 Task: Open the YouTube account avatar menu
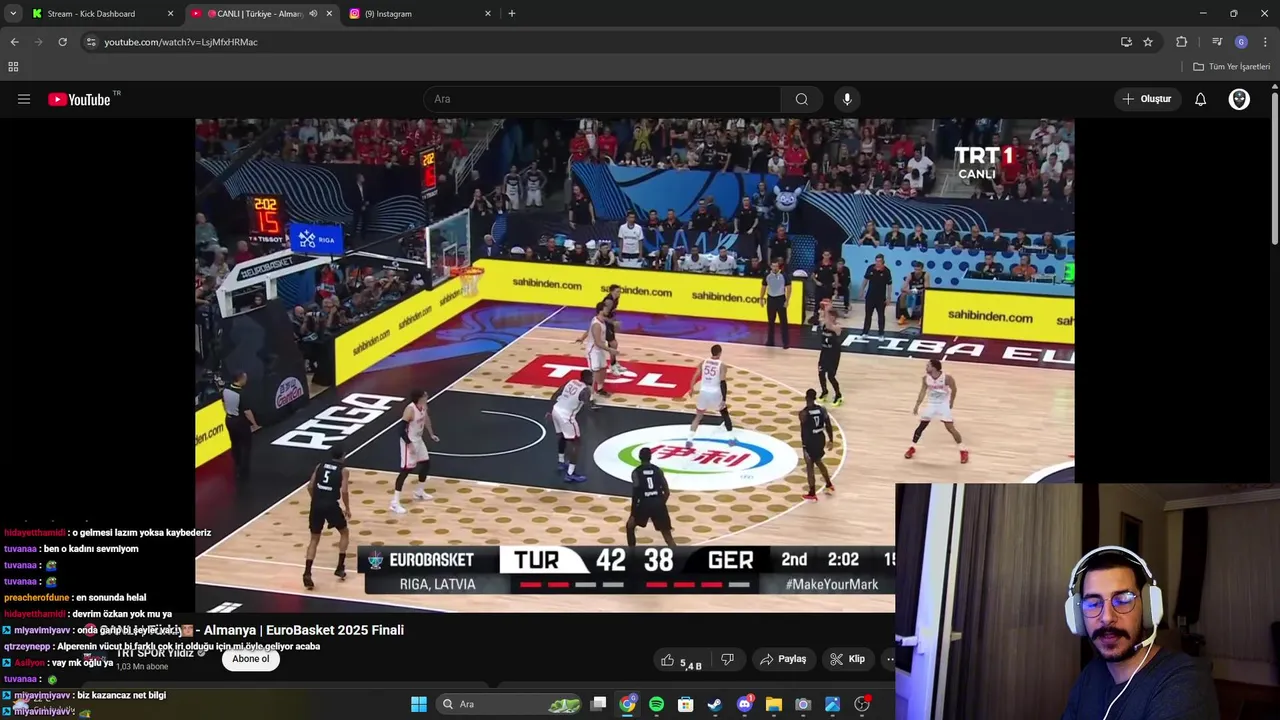pyautogui.click(x=1239, y=99)
